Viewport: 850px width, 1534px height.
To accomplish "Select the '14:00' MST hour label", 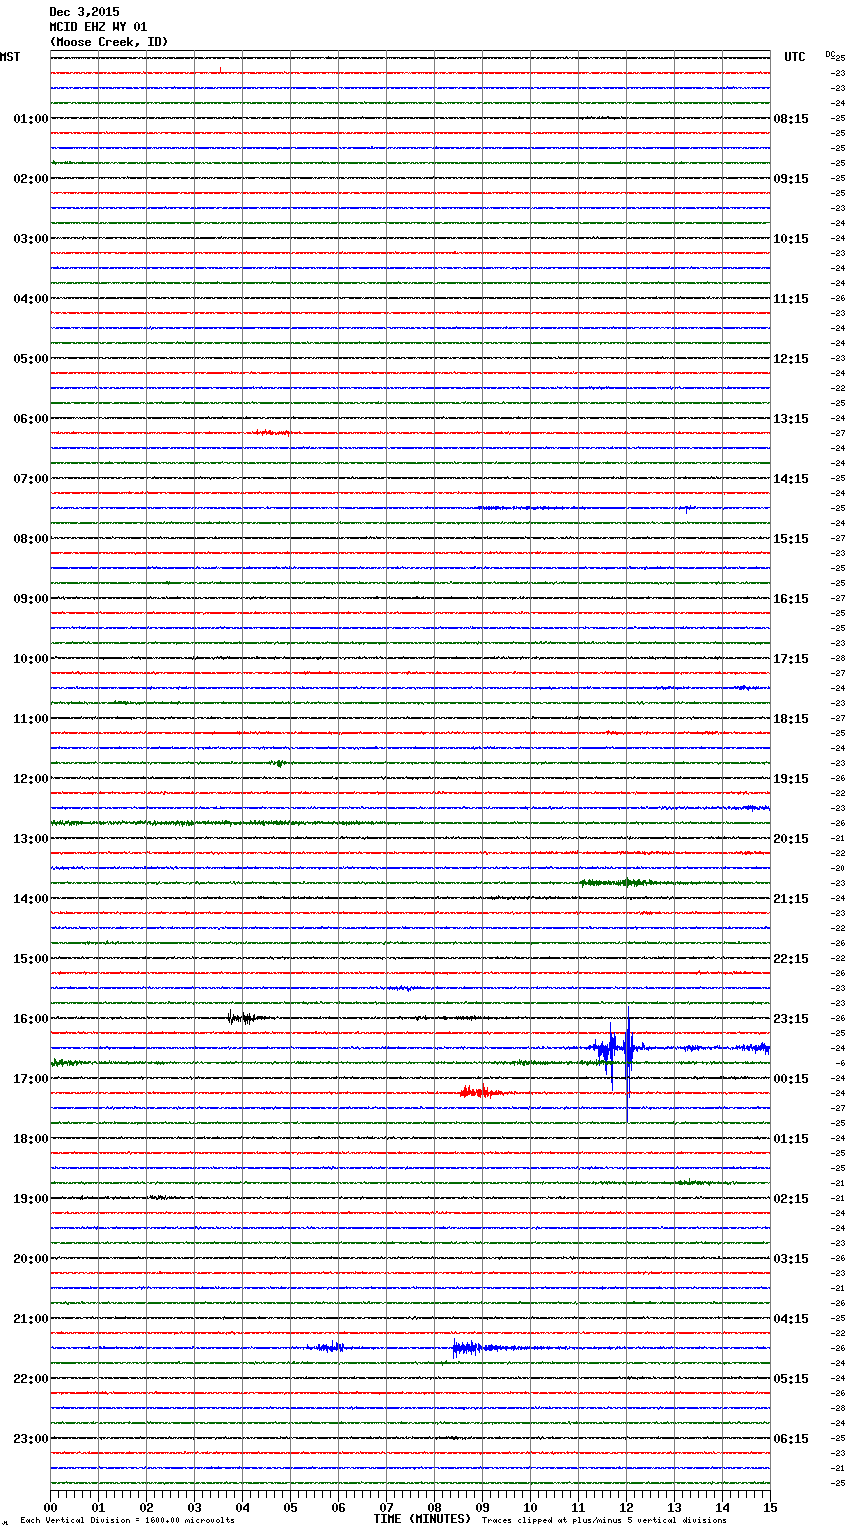I will coord(31,899).
